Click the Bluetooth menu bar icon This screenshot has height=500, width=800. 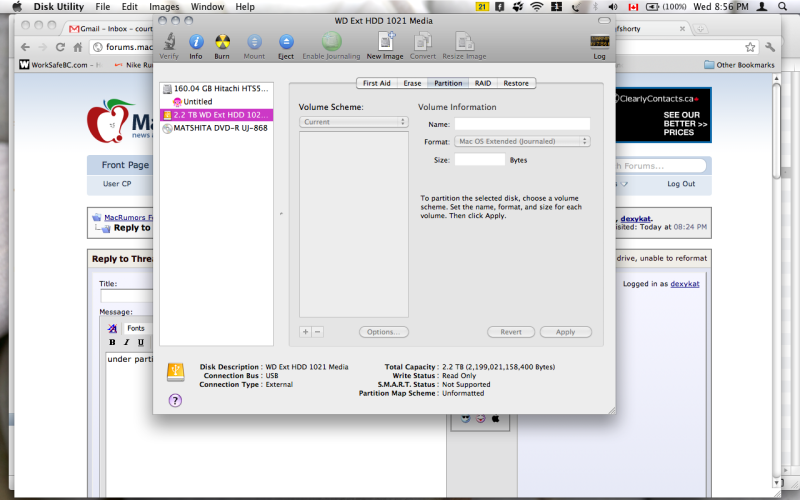tap(595, 7)
